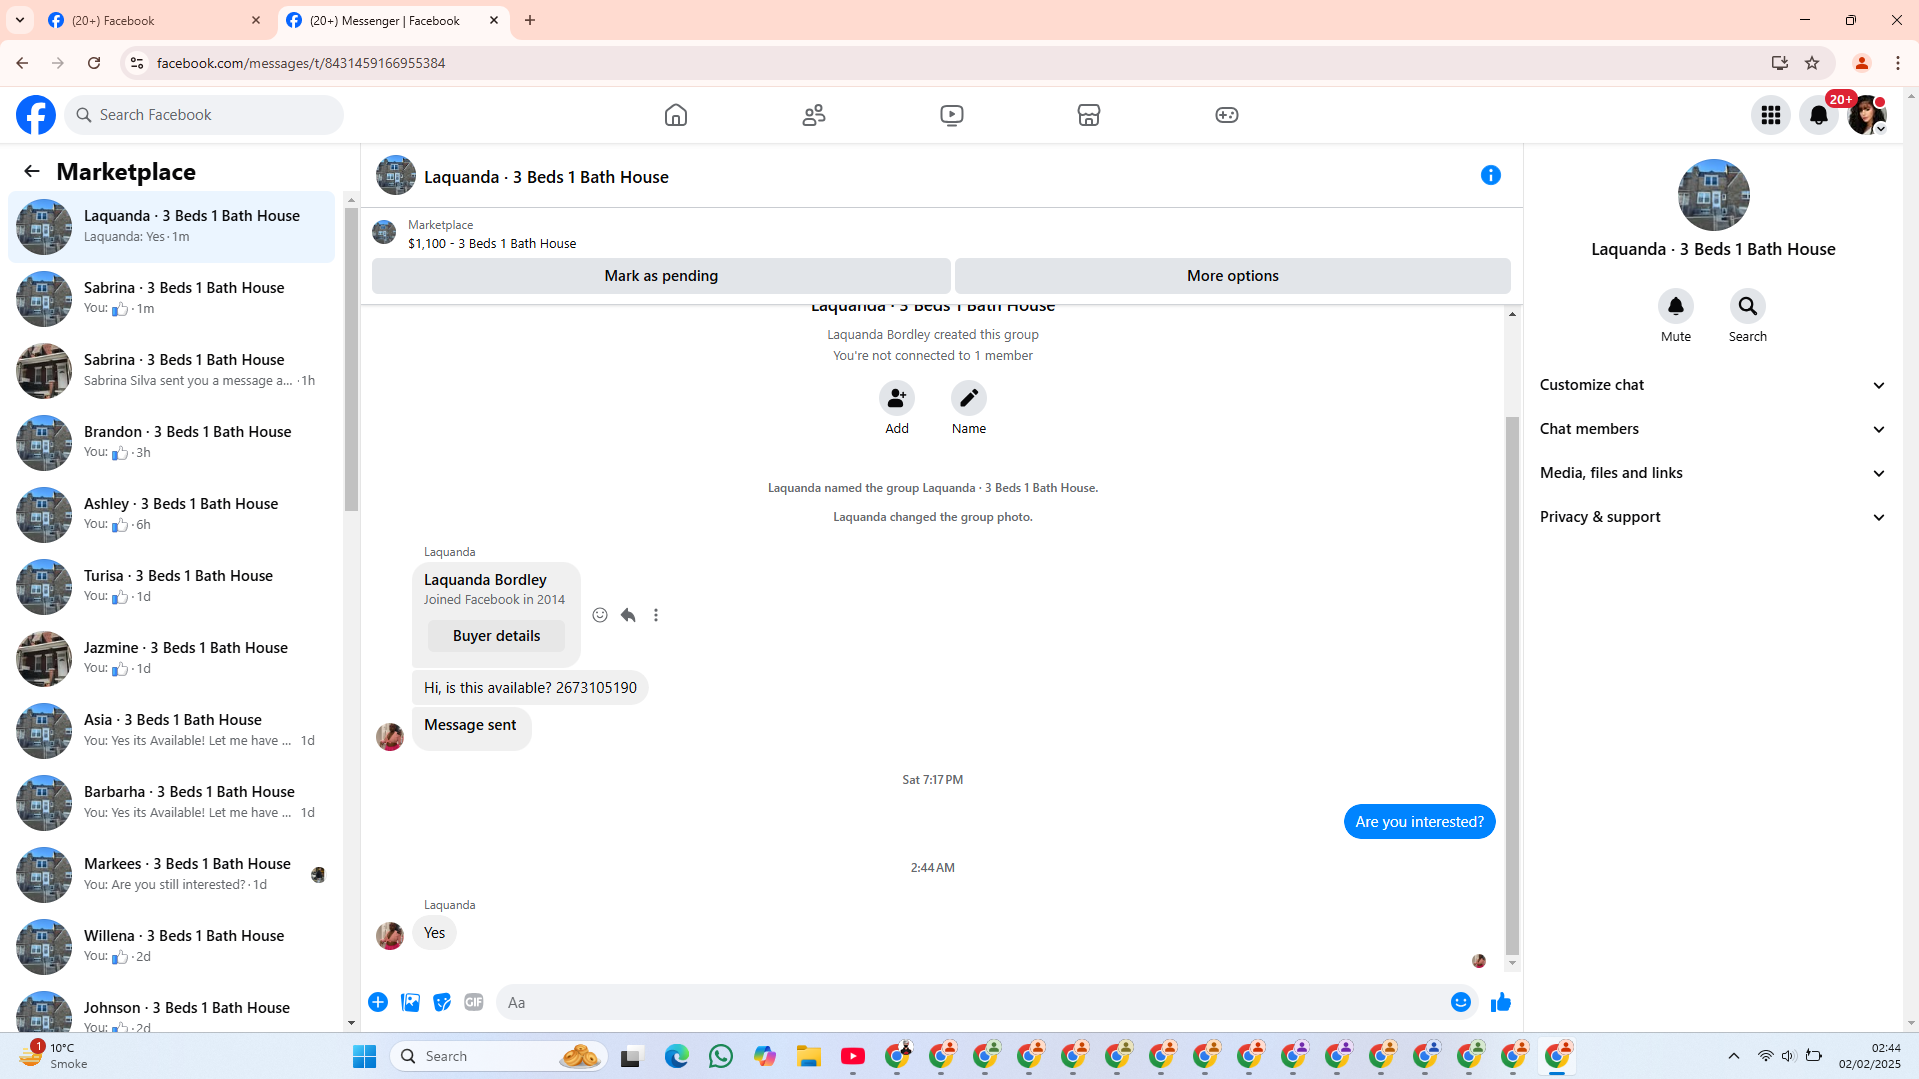1919x1079 pixels.
Task: Edit the group name with pencil icon
Action: click(969, 398)
